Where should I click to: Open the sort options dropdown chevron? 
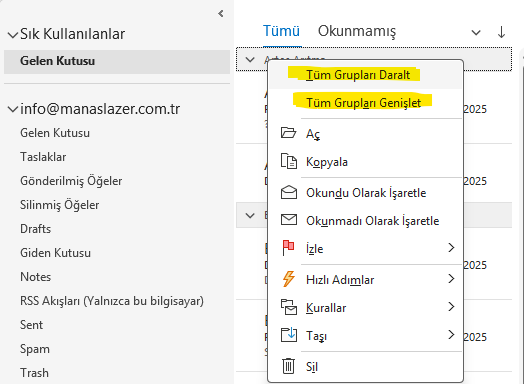pyautogui.click(x=476, y=32)
